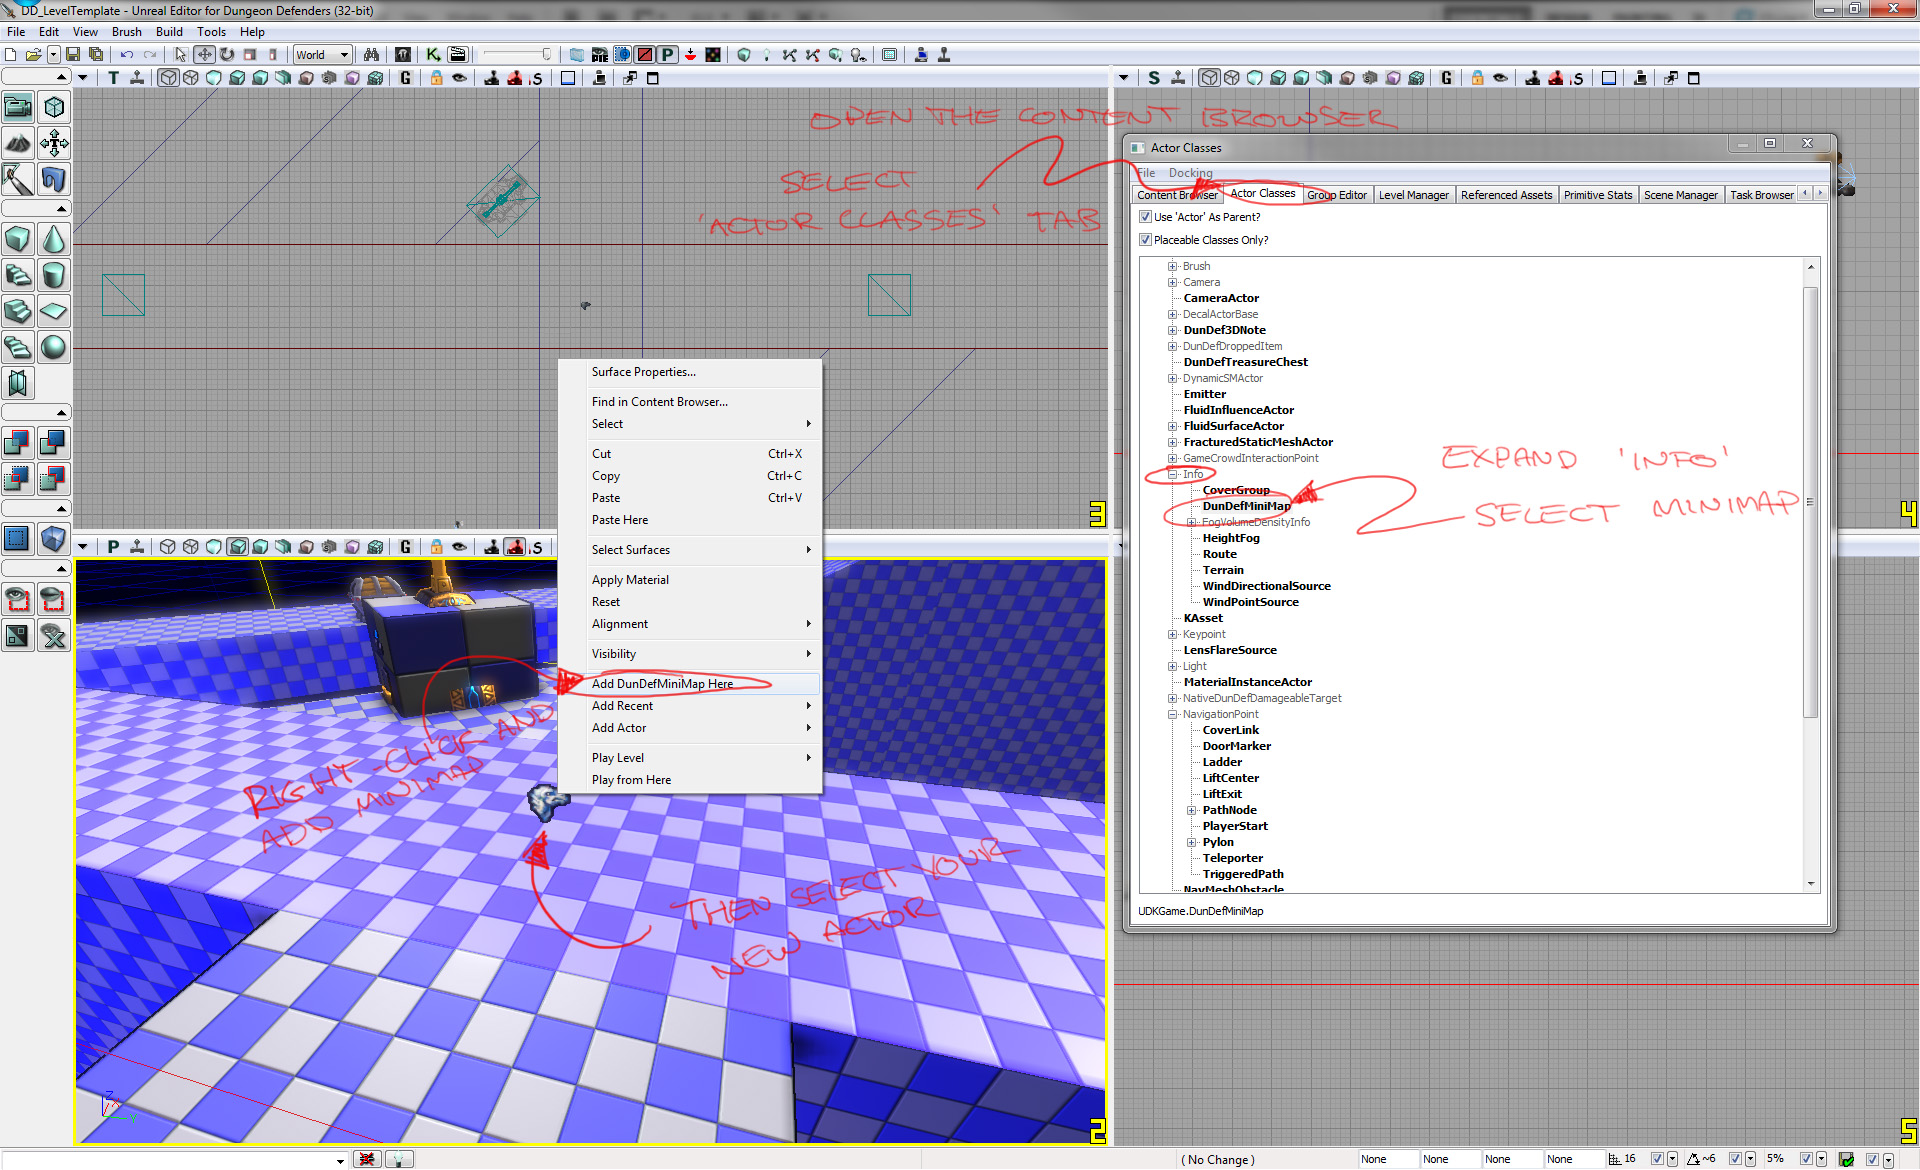Select the Camera mode tool
Viewport: 1920px width, 1170px height.
tap(18, 107)
